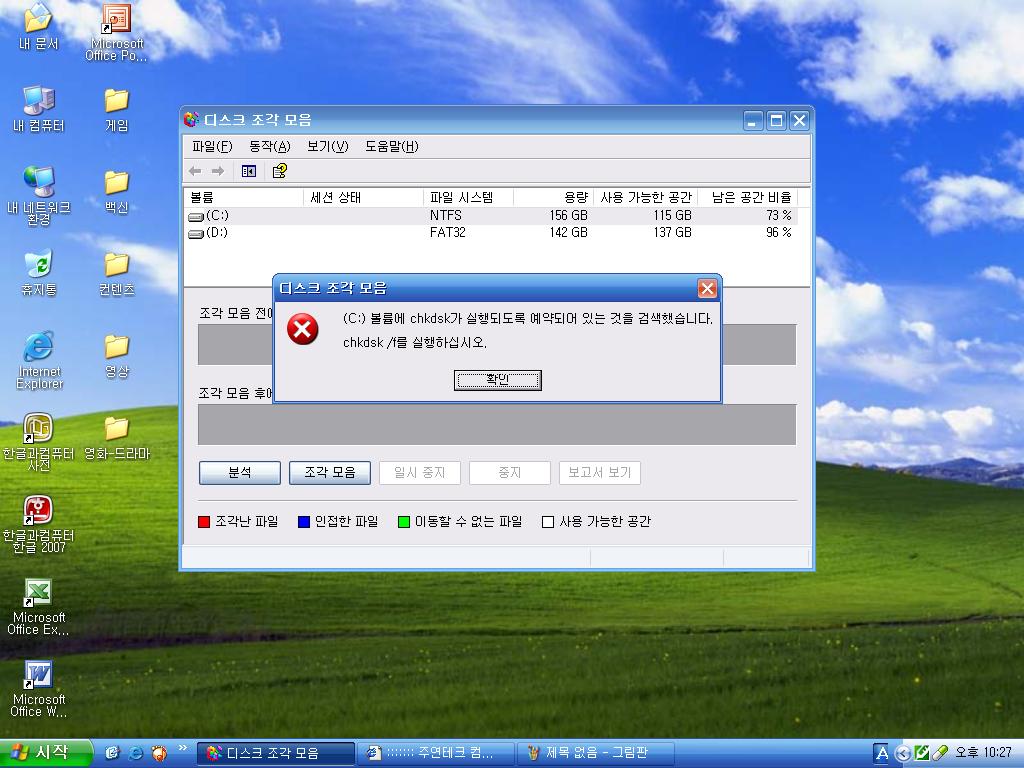Click the white 사용 가능한 공간 legend swatch
This screenshot has width=1024, height=768.
pos(548,522)
